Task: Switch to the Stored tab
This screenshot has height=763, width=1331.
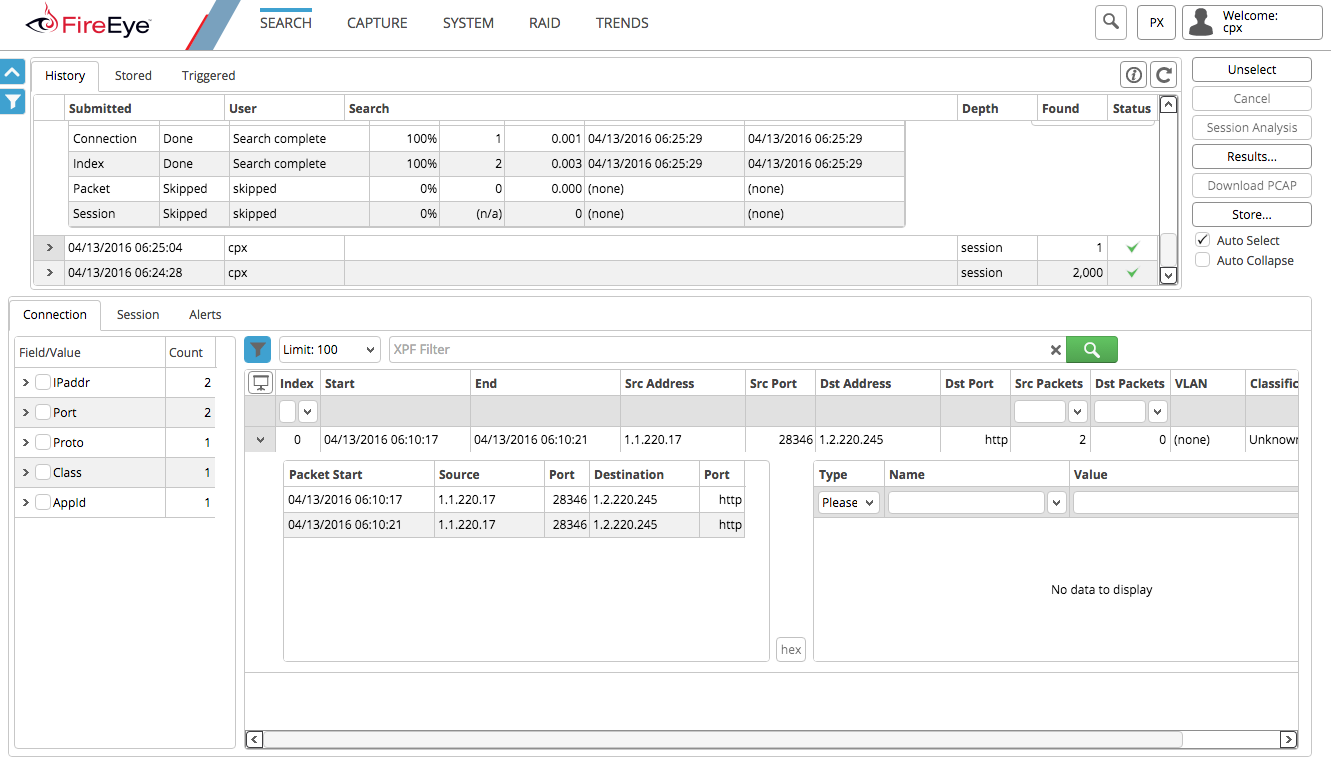Action: click(x=133, y=75)
